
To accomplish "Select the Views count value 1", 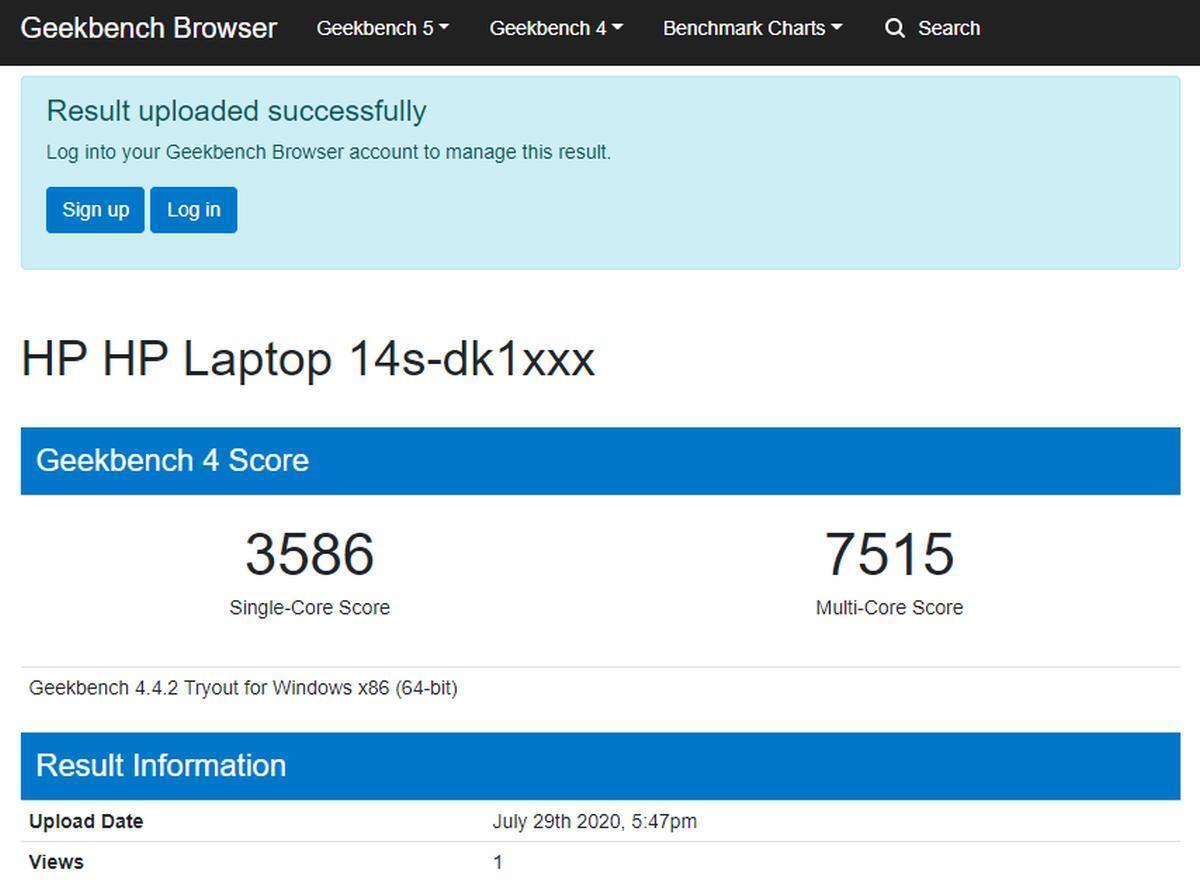I will click(497, 862).
